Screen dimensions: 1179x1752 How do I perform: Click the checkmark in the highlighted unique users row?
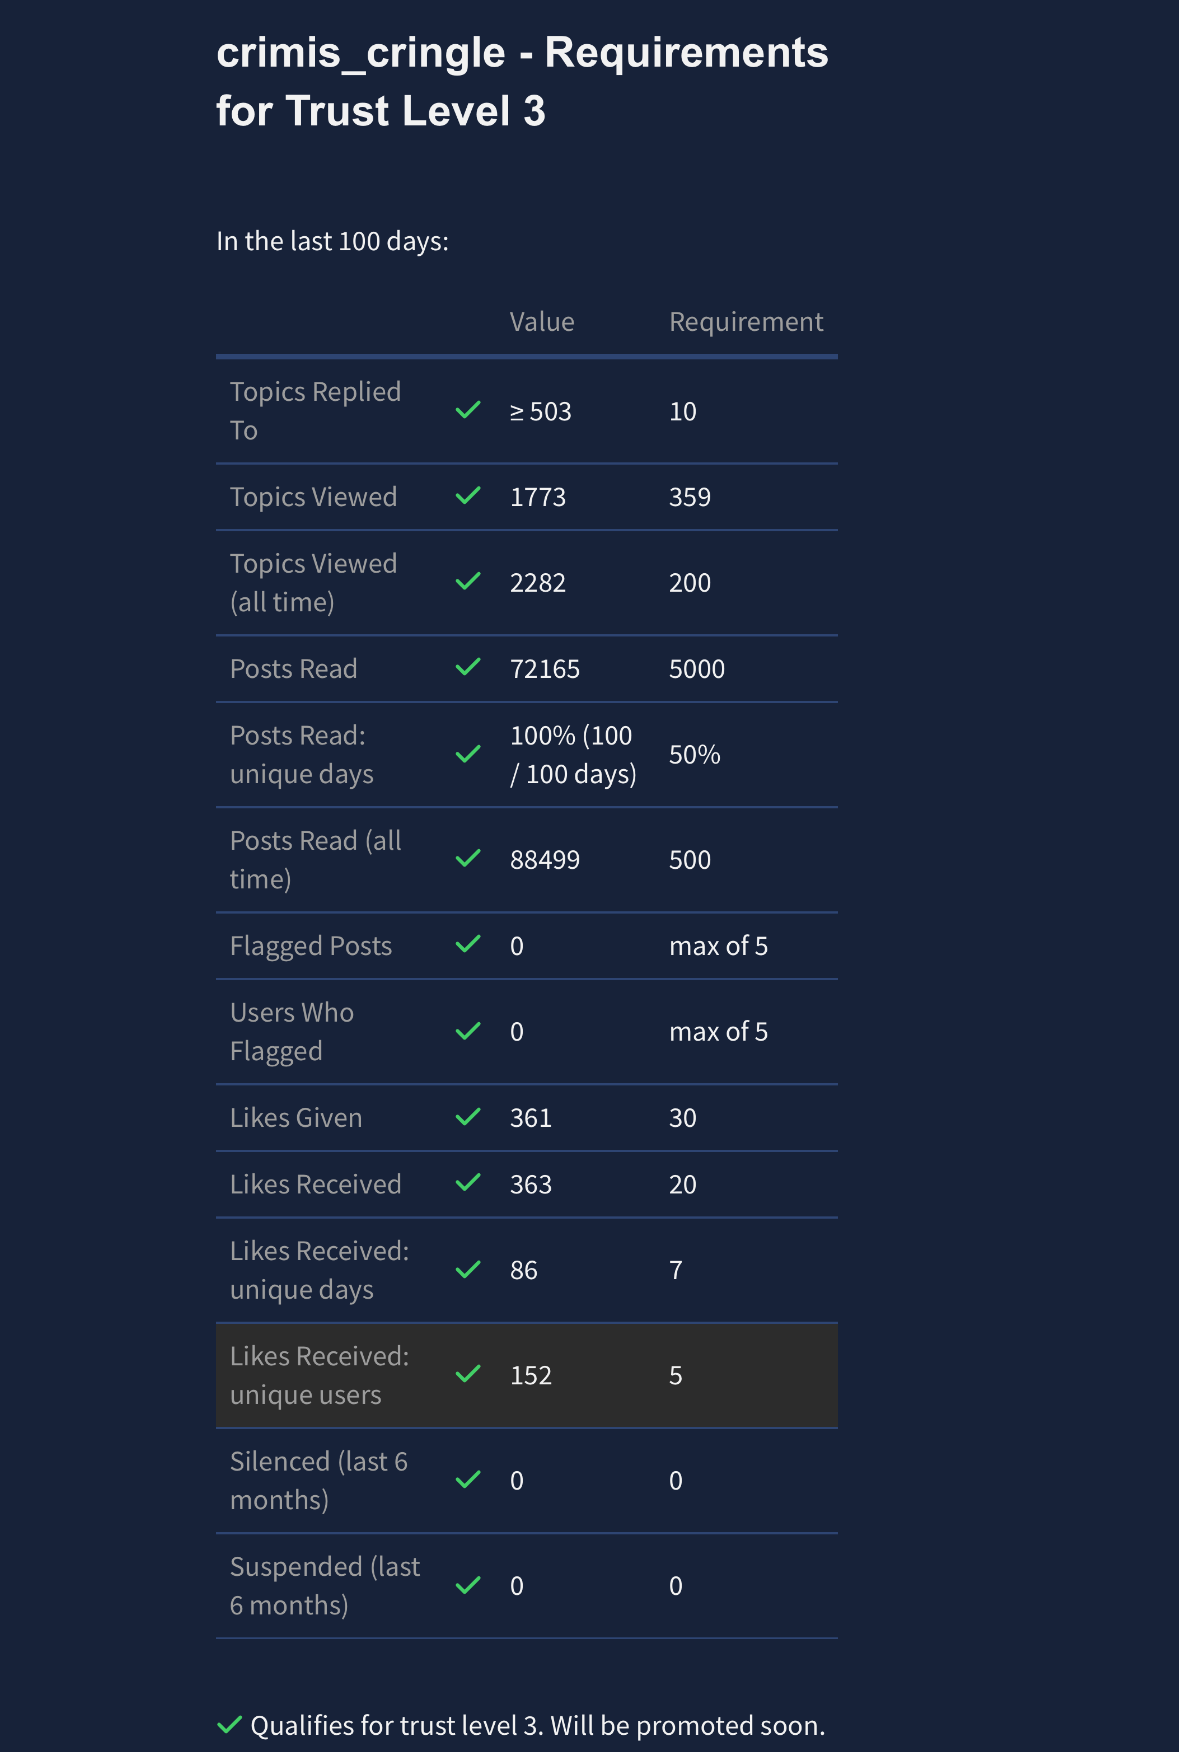coord(468,1374)
